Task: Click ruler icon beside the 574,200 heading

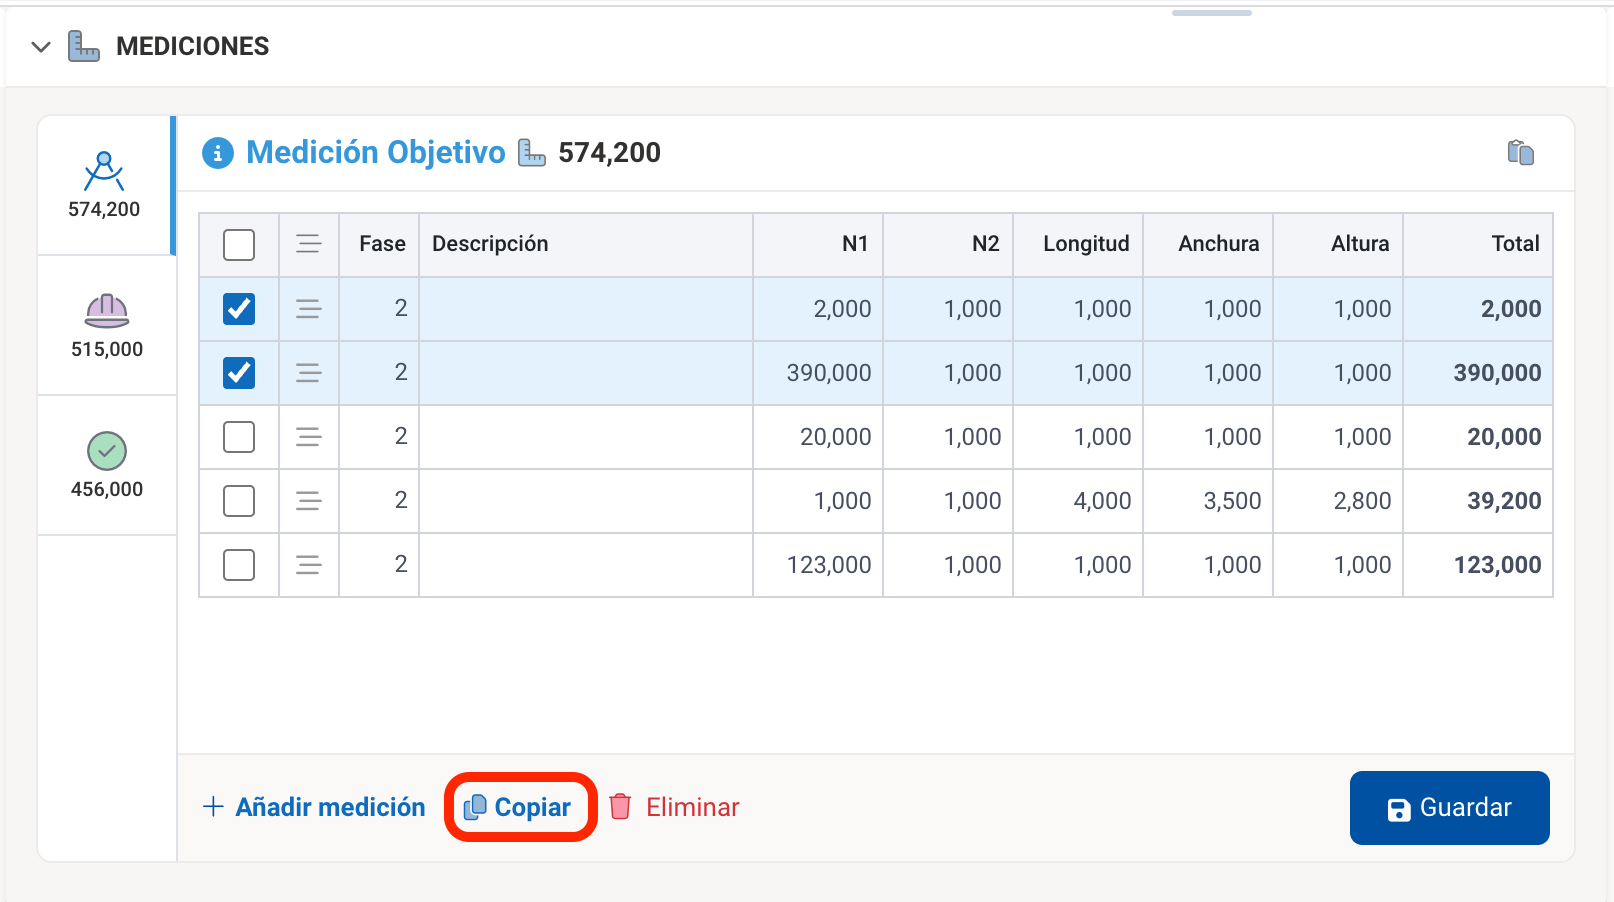Action: tap(532, 153)
